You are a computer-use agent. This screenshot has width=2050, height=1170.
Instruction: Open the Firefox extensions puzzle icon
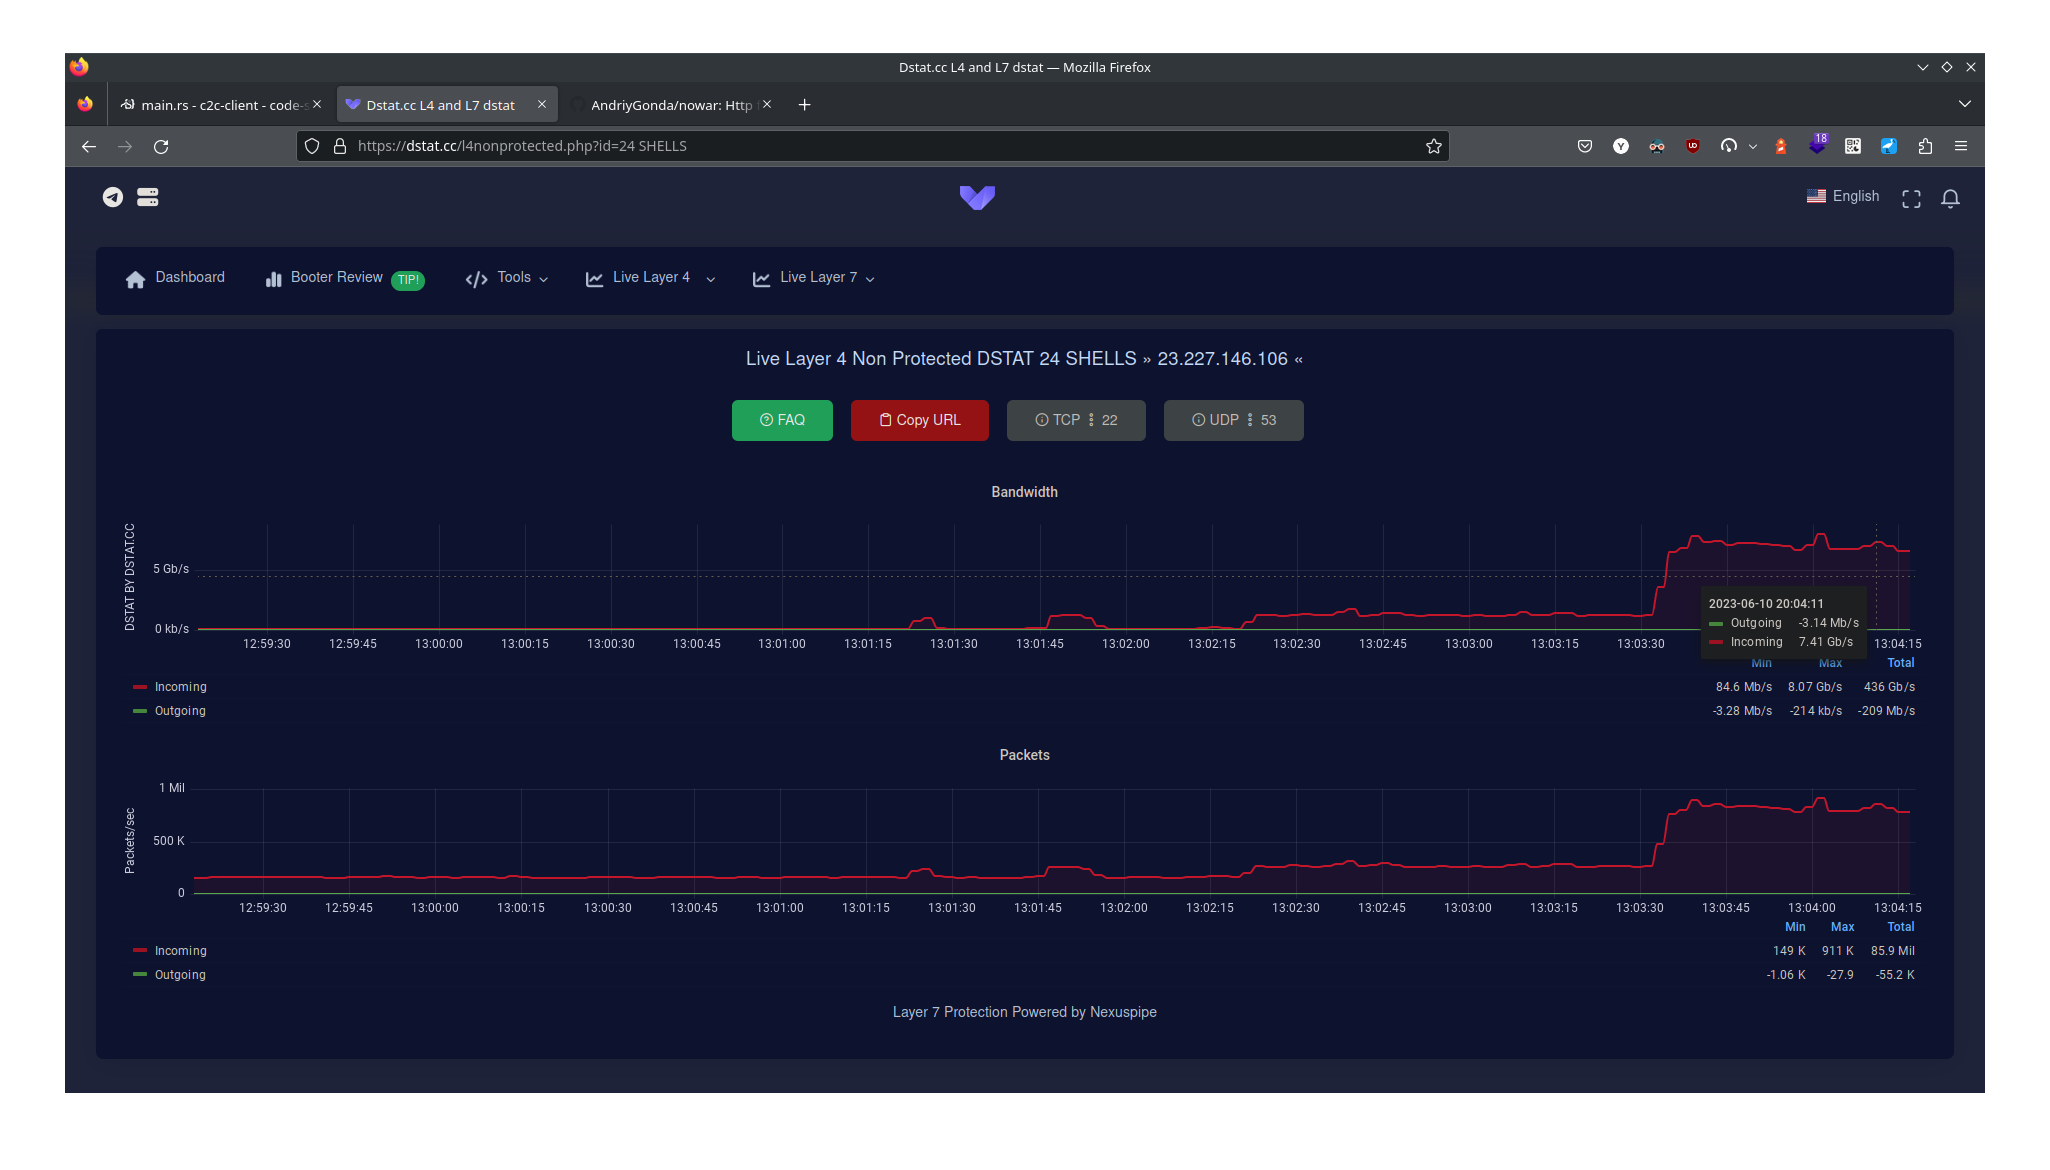(1925, 146)
